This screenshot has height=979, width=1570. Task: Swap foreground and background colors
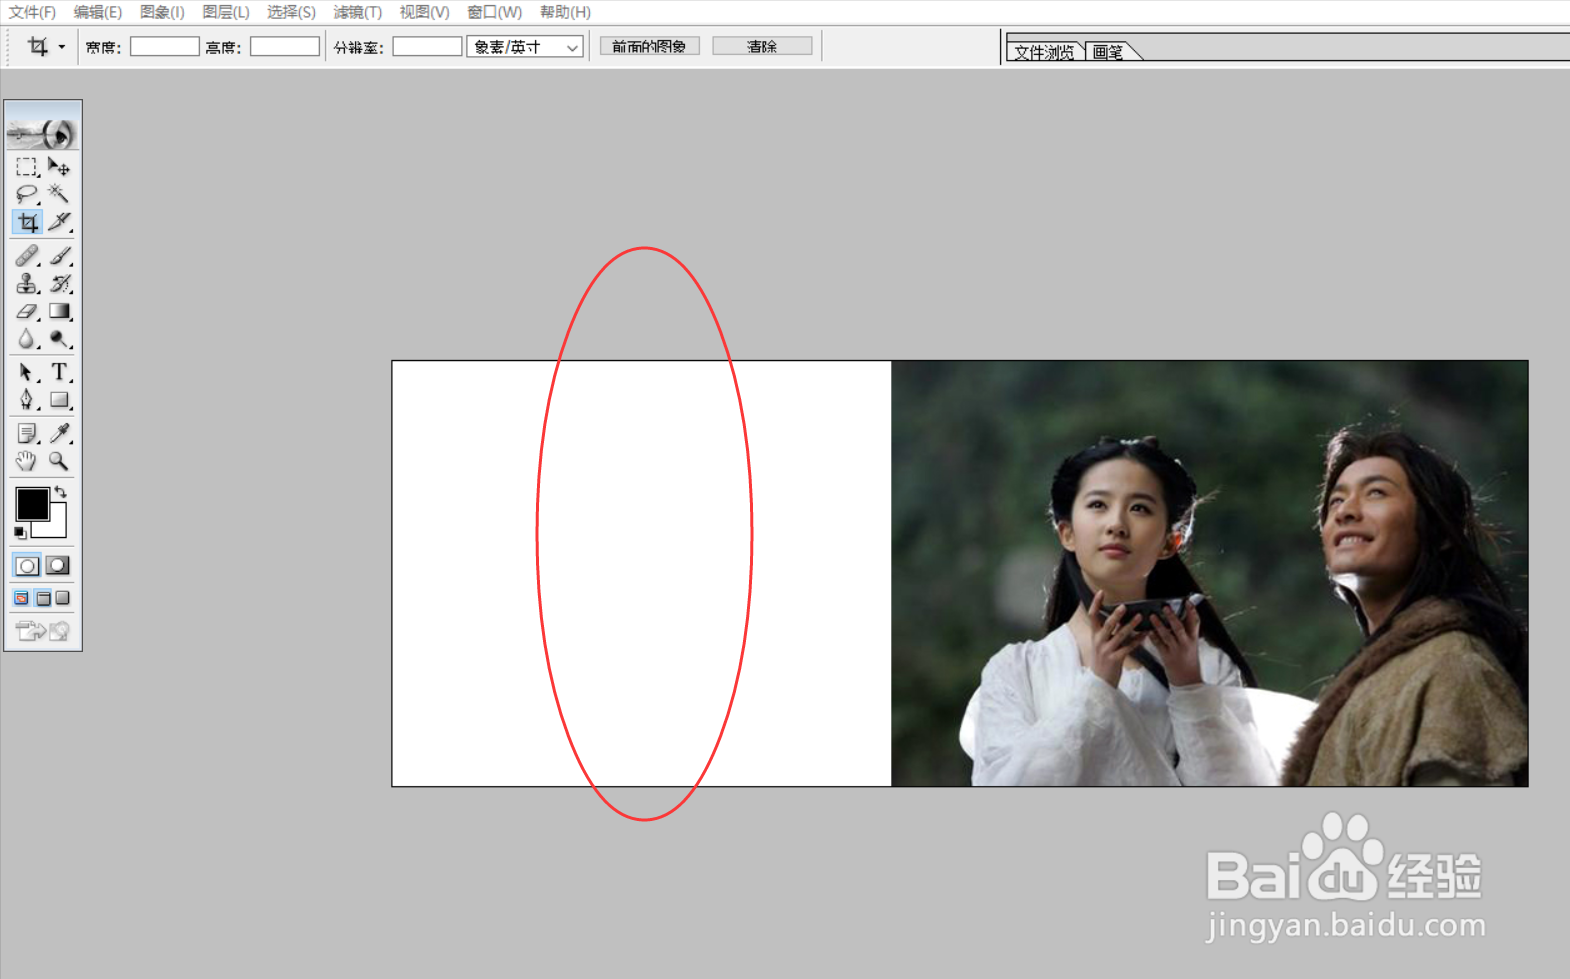(x=61, y=491)
